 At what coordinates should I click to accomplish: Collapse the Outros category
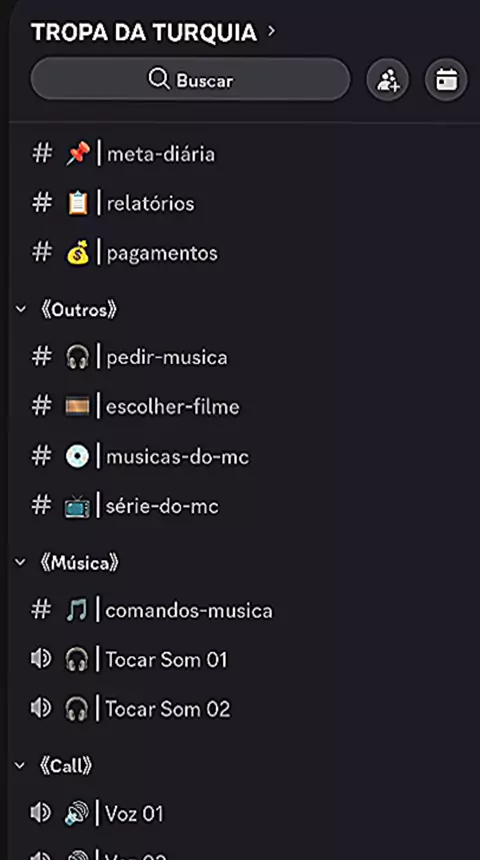(x=21, y=310)
